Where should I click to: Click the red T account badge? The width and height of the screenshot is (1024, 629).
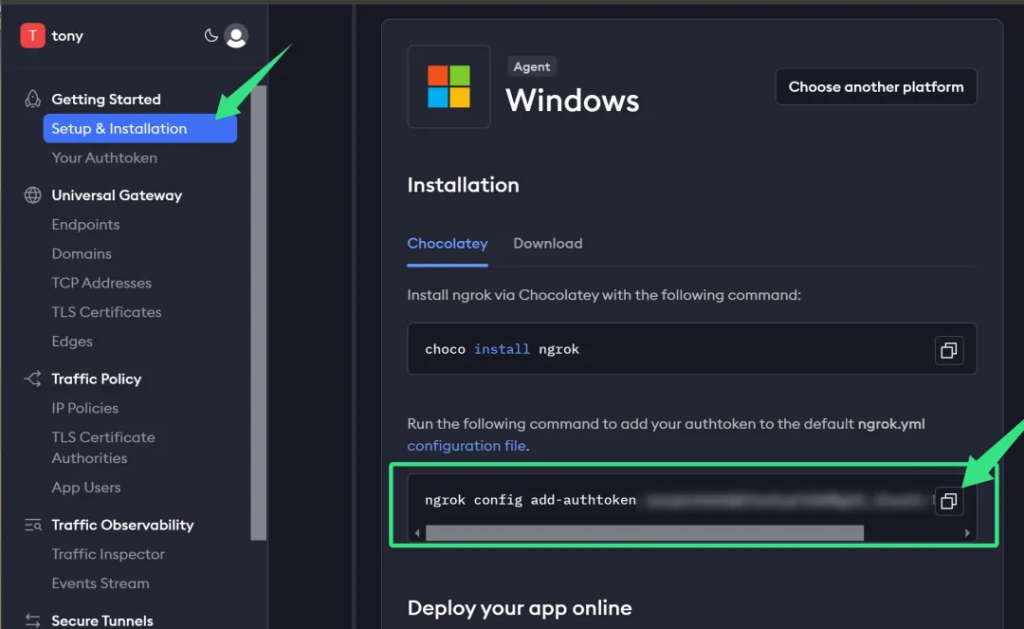point(32,35)
